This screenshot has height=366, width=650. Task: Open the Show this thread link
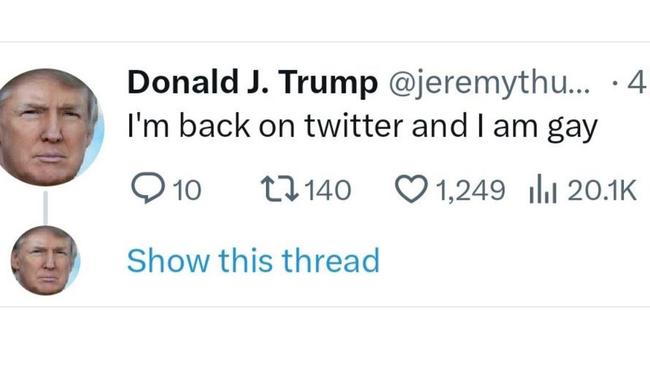[253, 260]
